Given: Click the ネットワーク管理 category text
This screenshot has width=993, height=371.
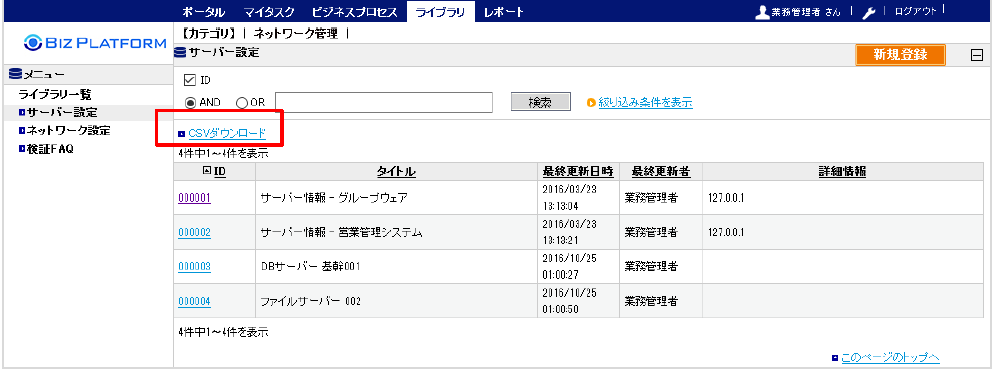Looking at the screenshot, I should (296, 34).
